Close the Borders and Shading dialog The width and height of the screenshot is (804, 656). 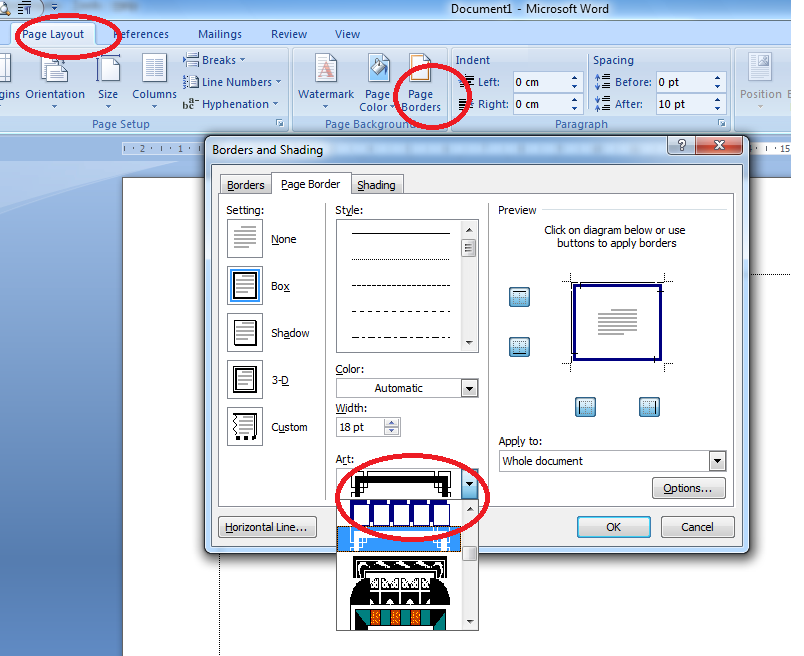click(719, 145)
